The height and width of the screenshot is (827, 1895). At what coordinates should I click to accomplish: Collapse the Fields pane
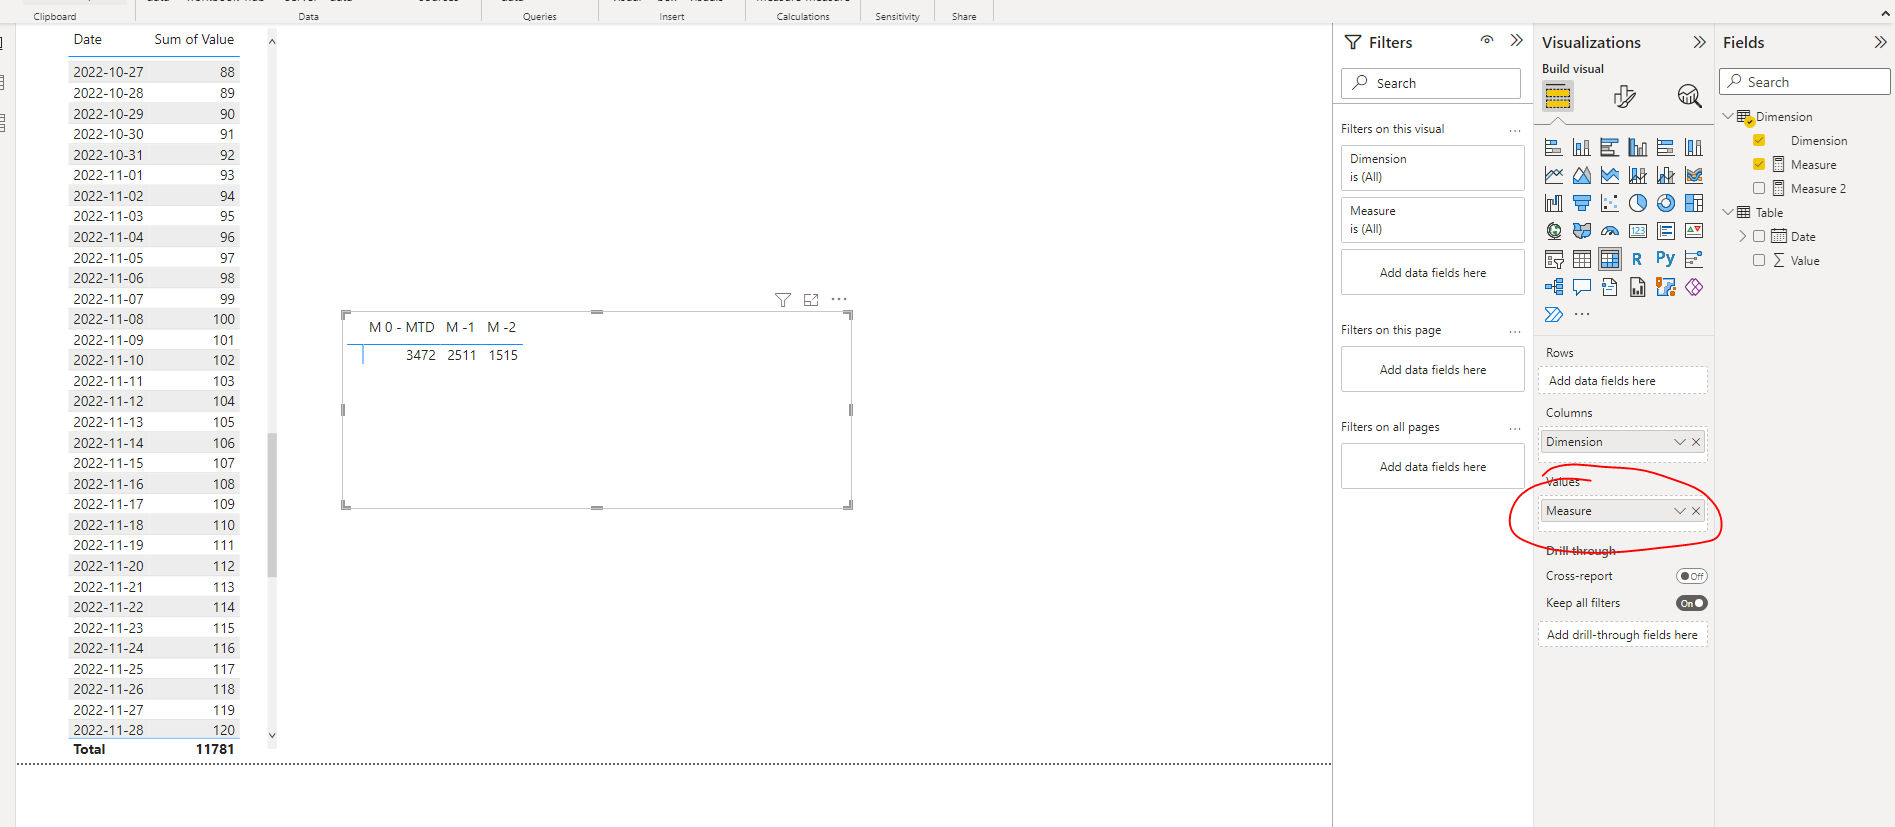(1880, 42)
